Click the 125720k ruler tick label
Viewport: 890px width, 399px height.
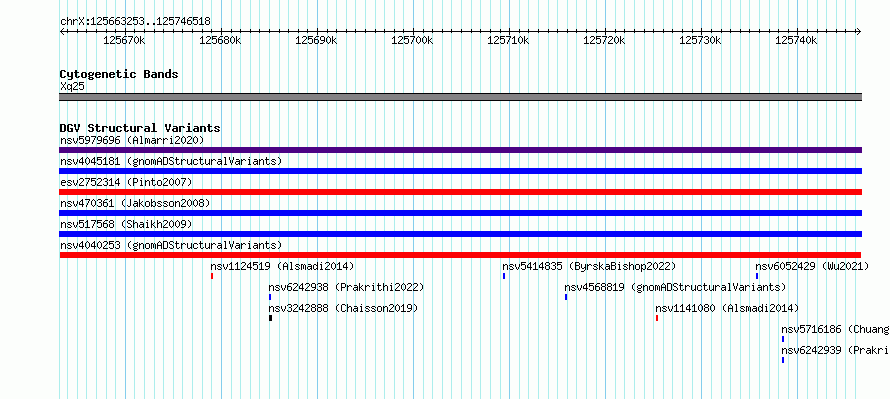604,40
